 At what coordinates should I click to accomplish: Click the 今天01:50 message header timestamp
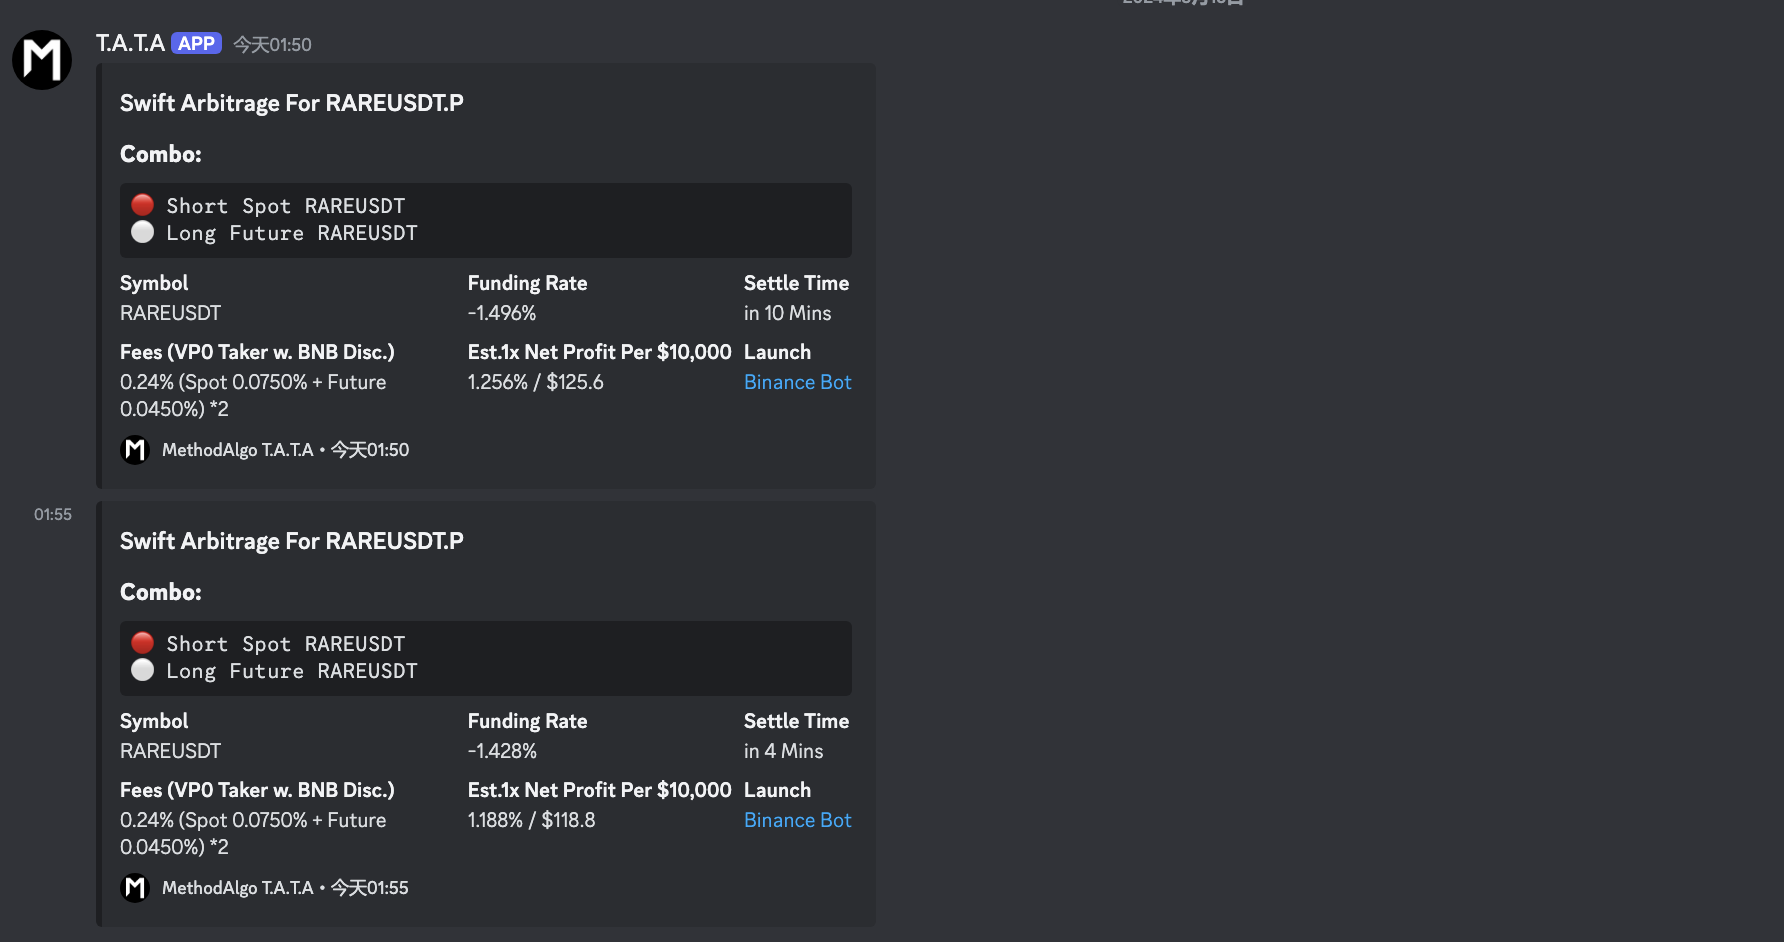(272, 45)
